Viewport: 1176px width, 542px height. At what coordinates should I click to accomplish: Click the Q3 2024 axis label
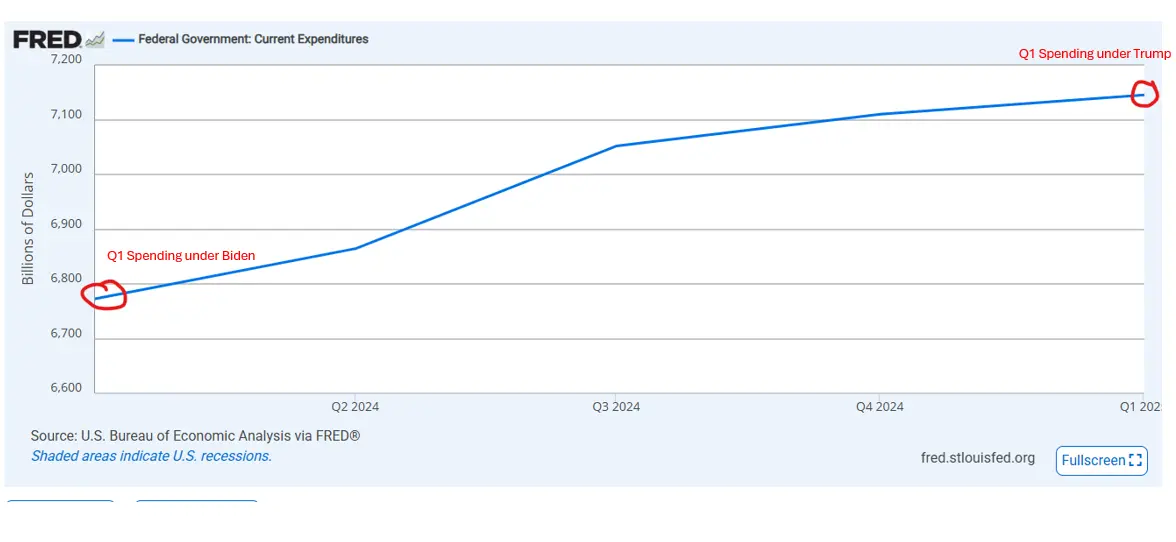(x=616, y=407)
